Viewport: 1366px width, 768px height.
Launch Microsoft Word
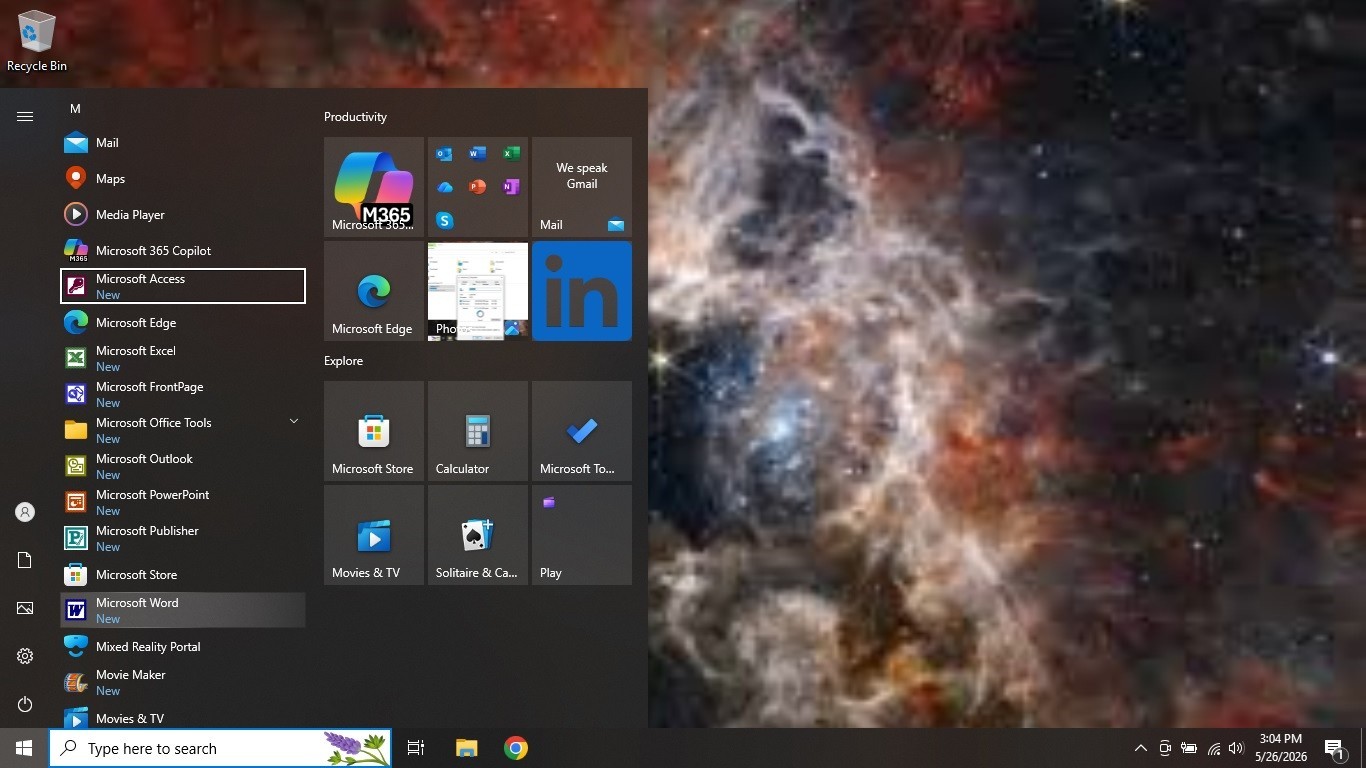tap(183, 611)
